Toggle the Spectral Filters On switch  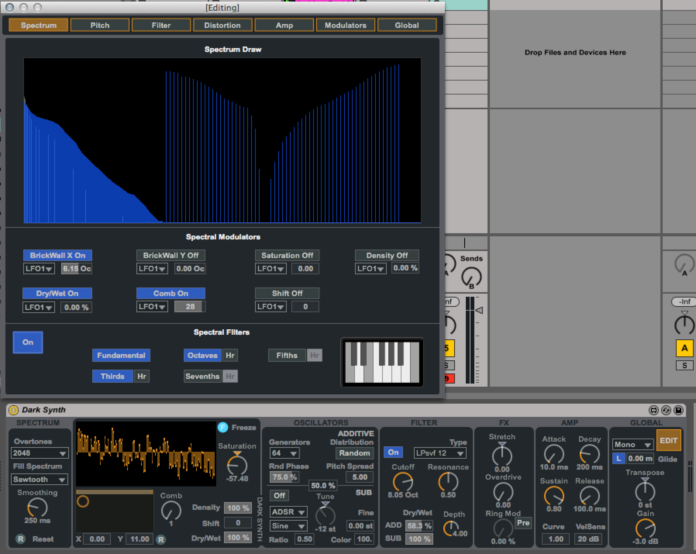pyautogui.click(x=27, y=342)
